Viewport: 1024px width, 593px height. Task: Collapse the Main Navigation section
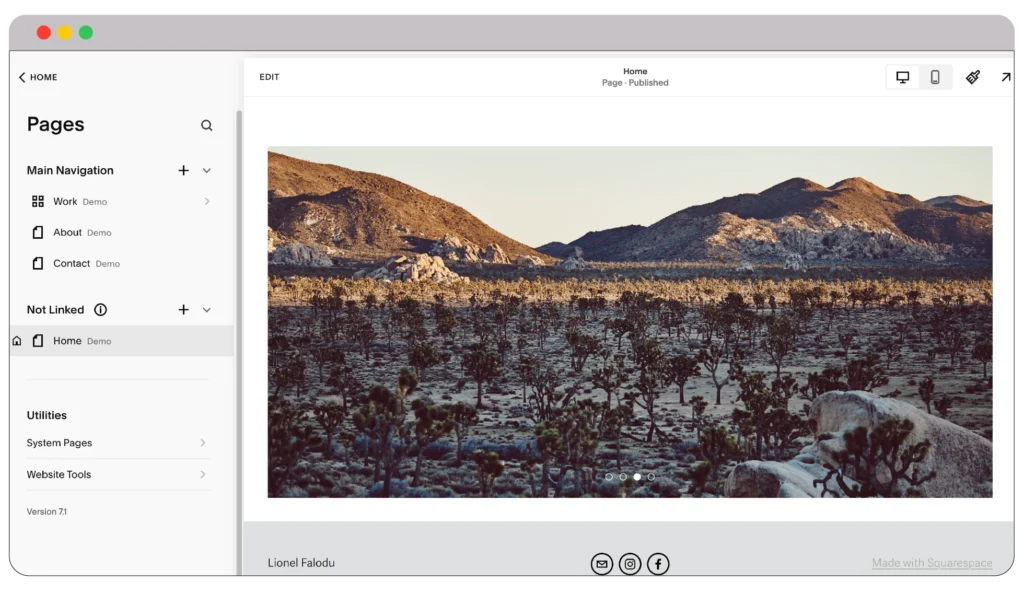[x=206, y=170]
